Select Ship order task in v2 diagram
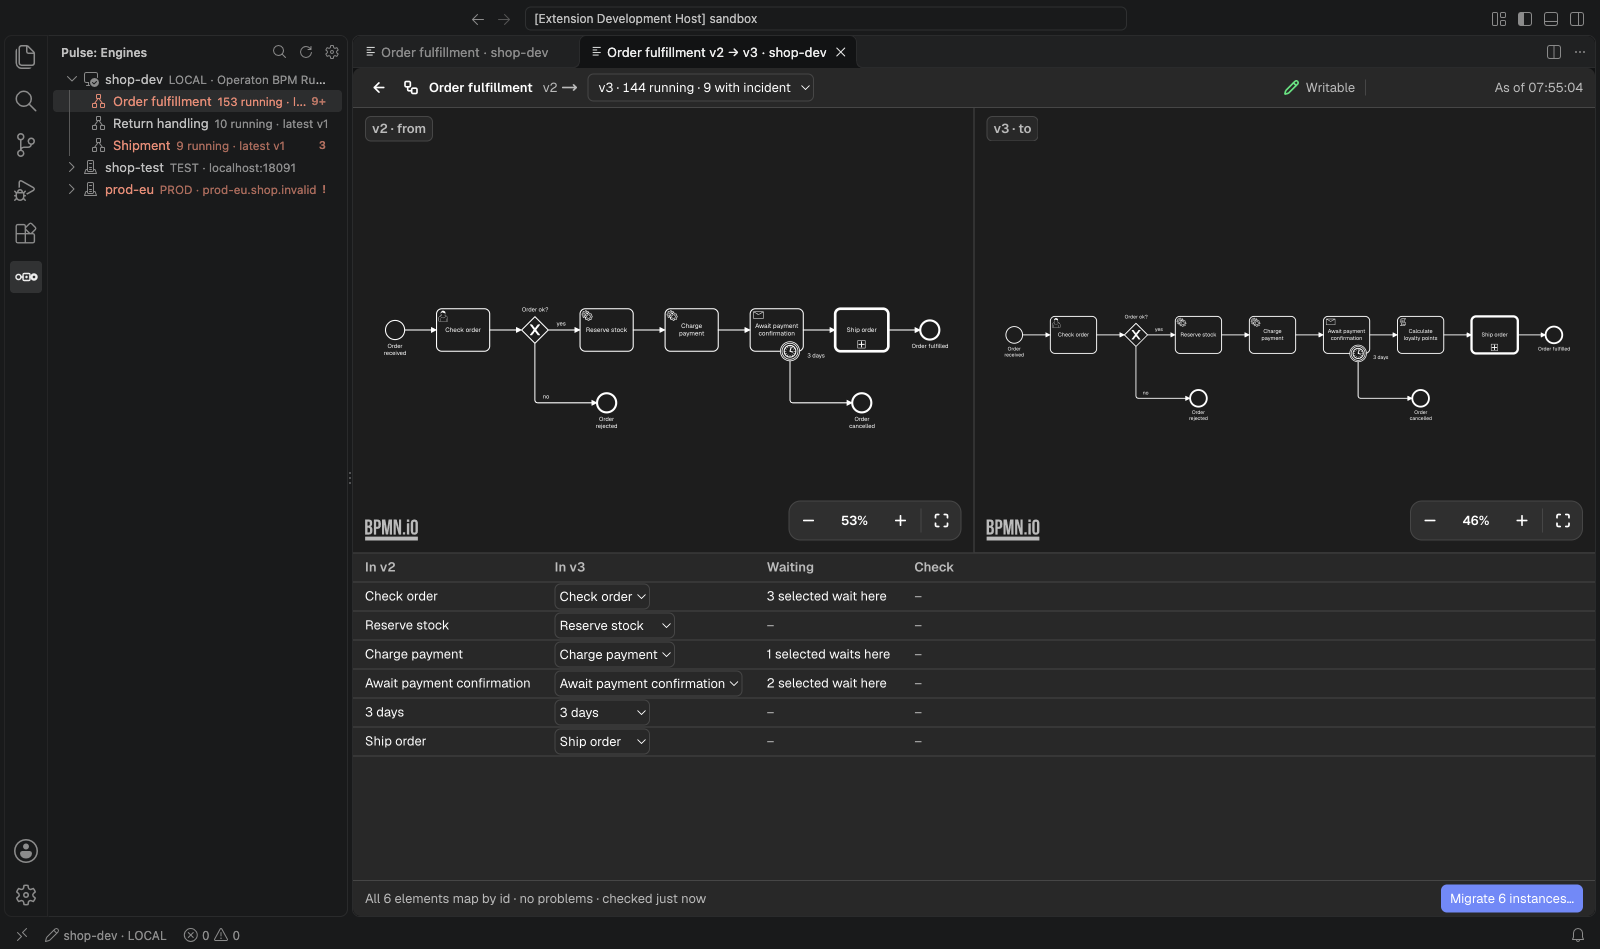 point(861,330)
